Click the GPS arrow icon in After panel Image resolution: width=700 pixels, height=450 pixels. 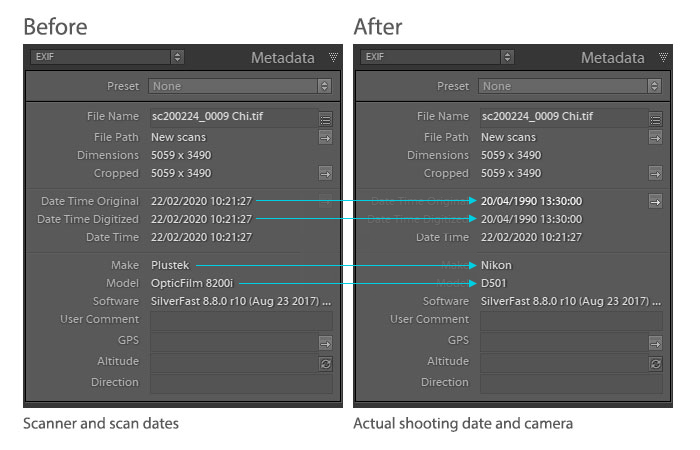(655, 343)
